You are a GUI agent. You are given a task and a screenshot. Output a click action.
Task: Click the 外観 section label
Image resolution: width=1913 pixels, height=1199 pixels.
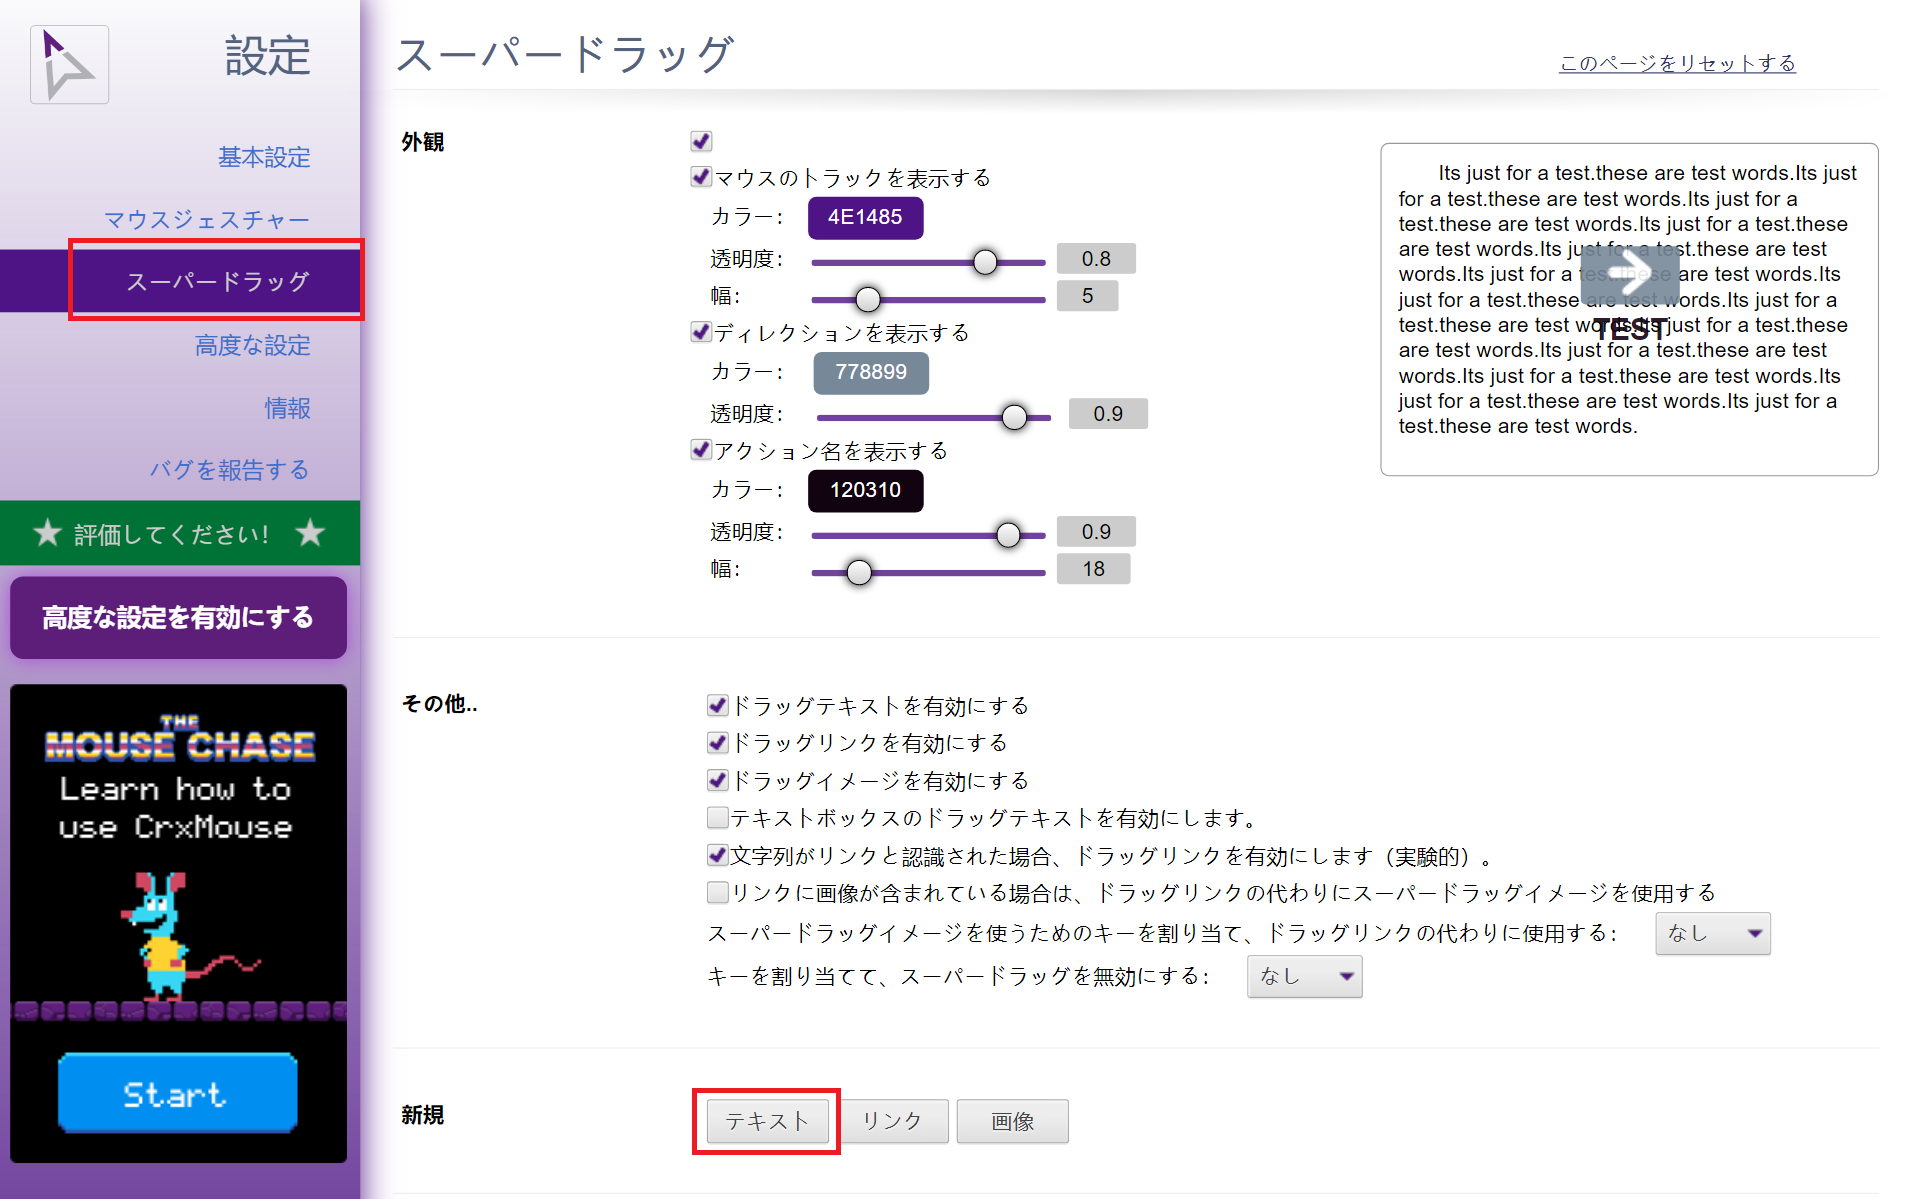(422, 142)
